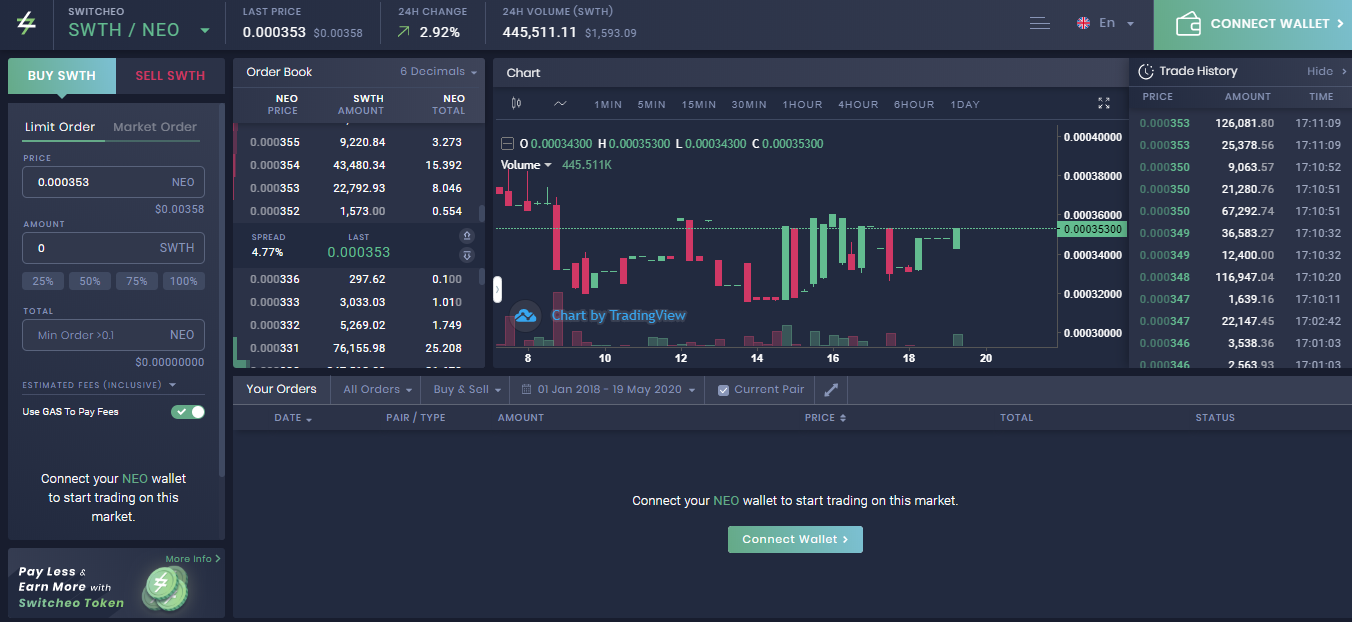Click the current price label 0.00035300 on chart axis

[1093, 229]
